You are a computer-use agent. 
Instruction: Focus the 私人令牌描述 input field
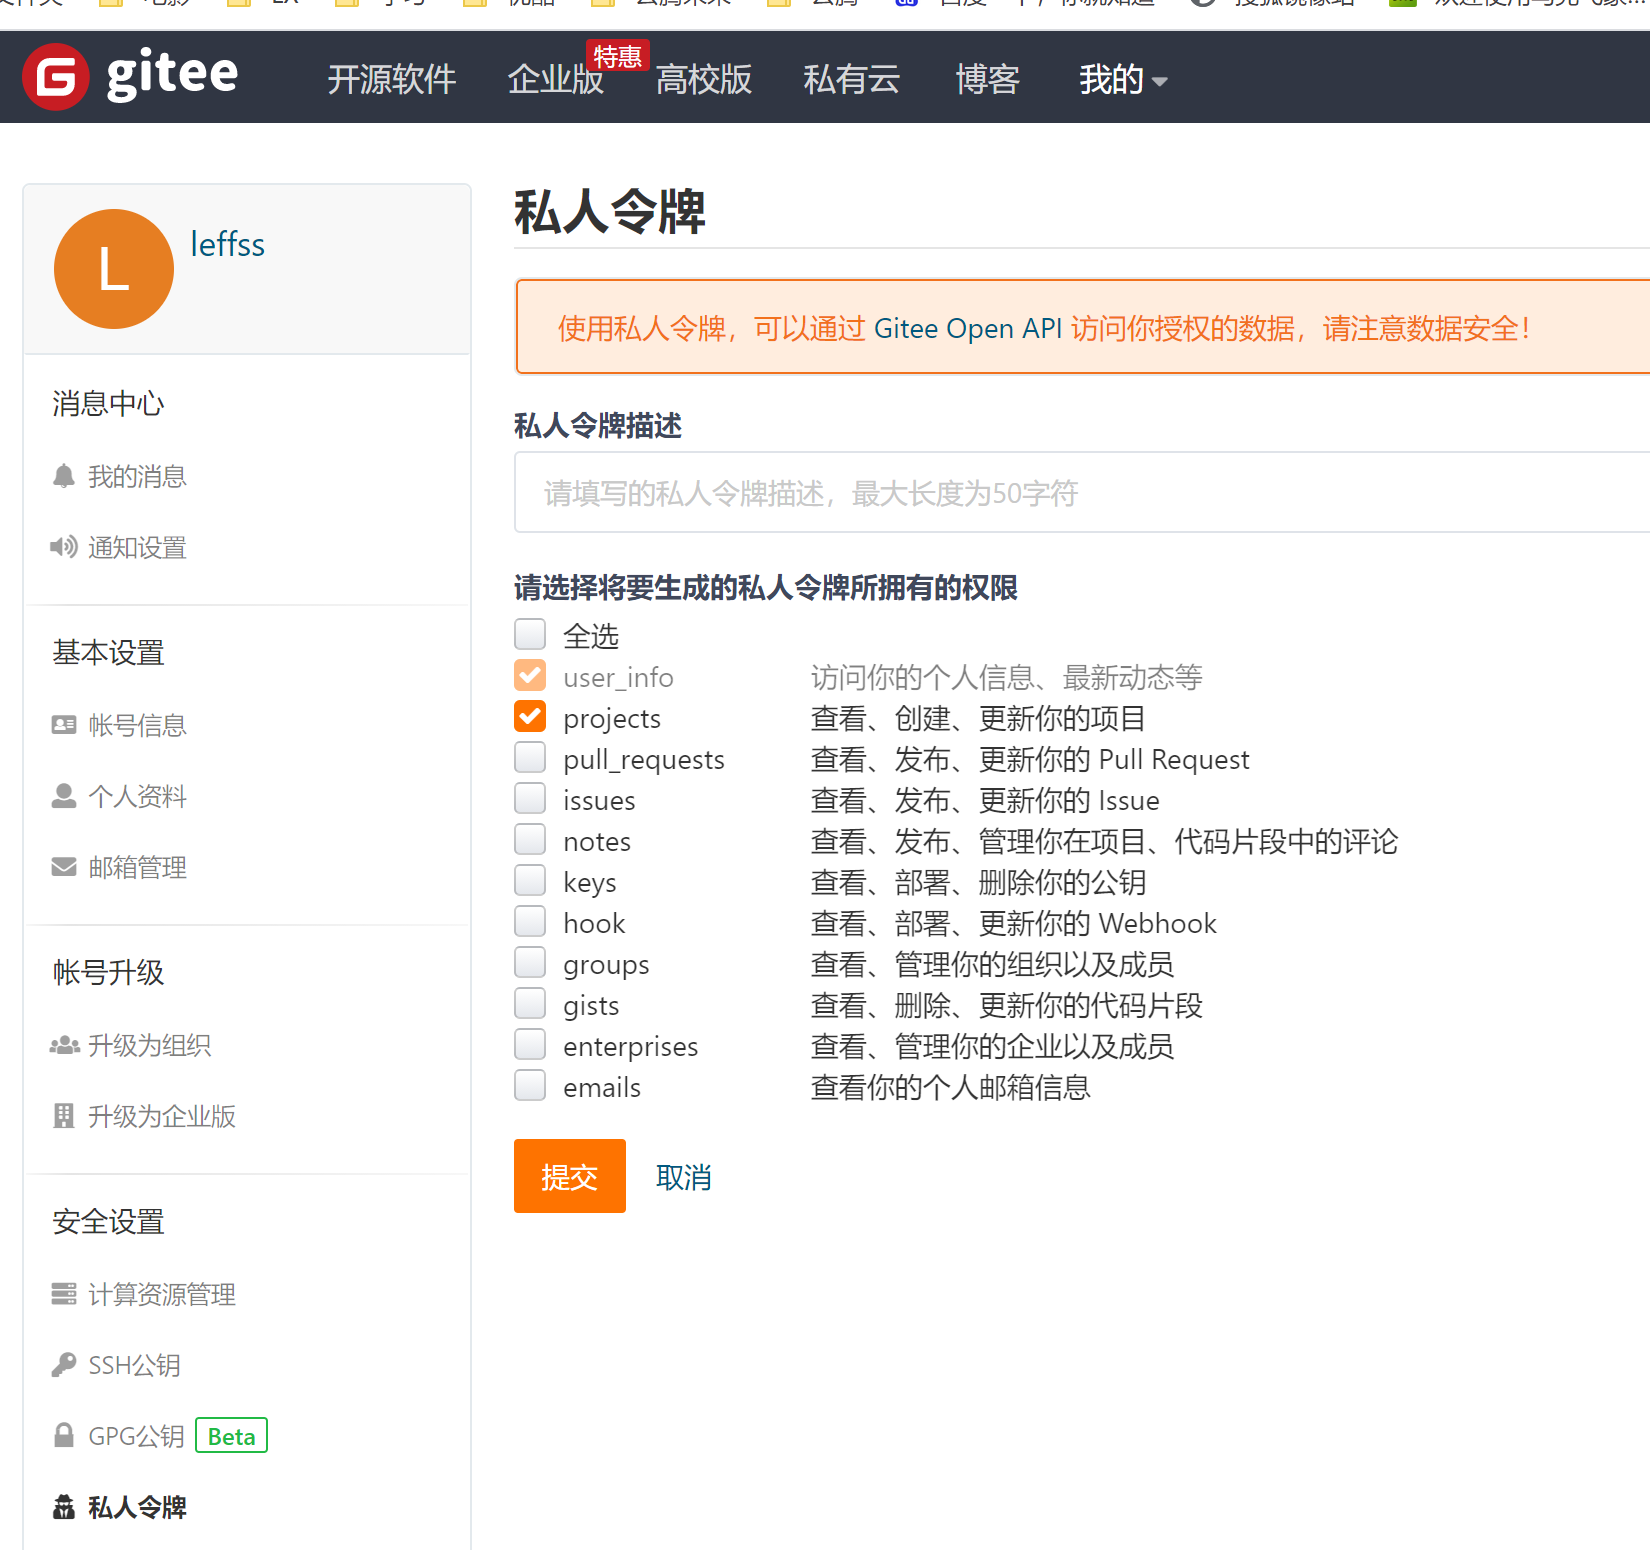pyautogui.click(x=1082, y=492)
